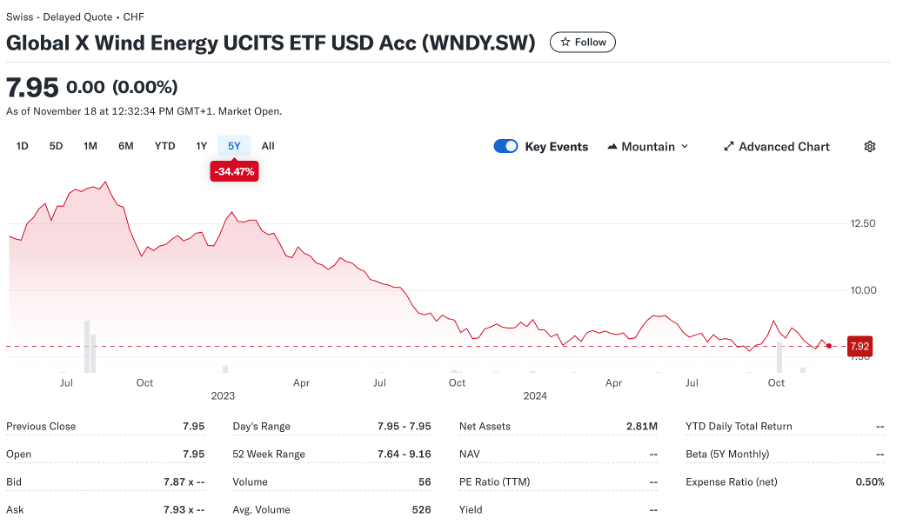This screenshot has width=904, height=532.
Task: Open chart settings gear icon
Action: (x=869, y=146)
